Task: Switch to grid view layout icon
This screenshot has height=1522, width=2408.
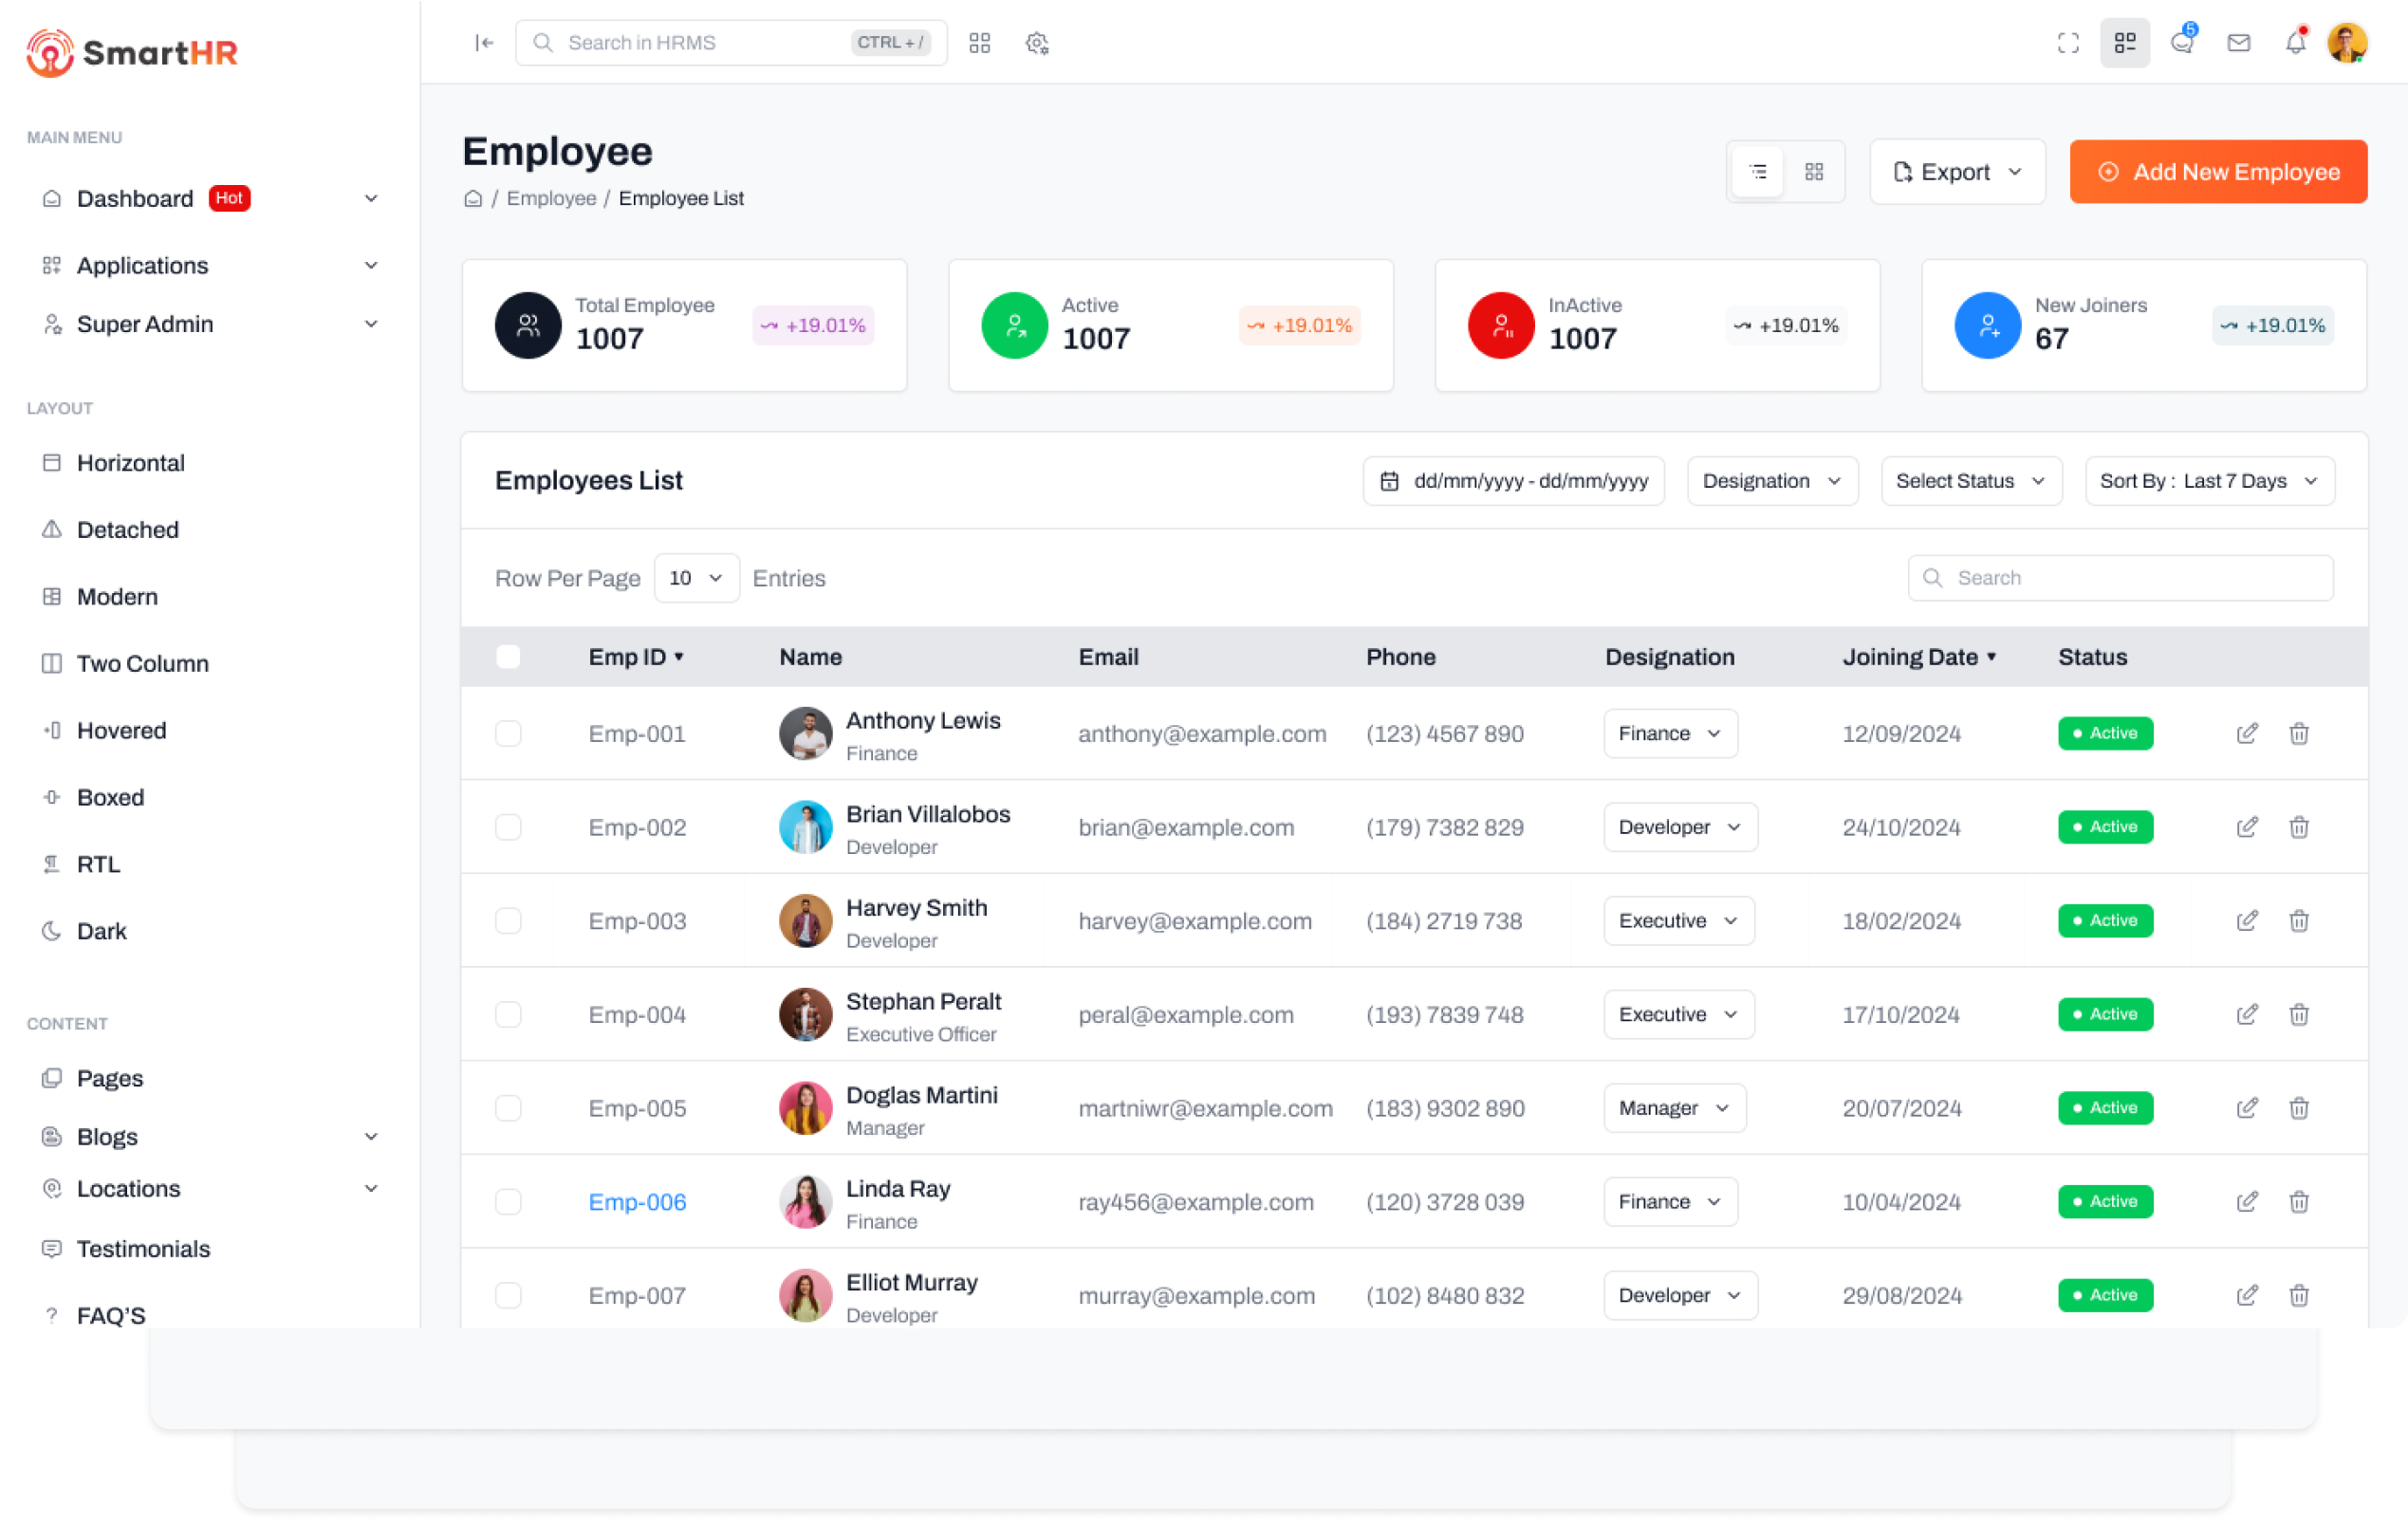Action: click(x=1814, y=172)
